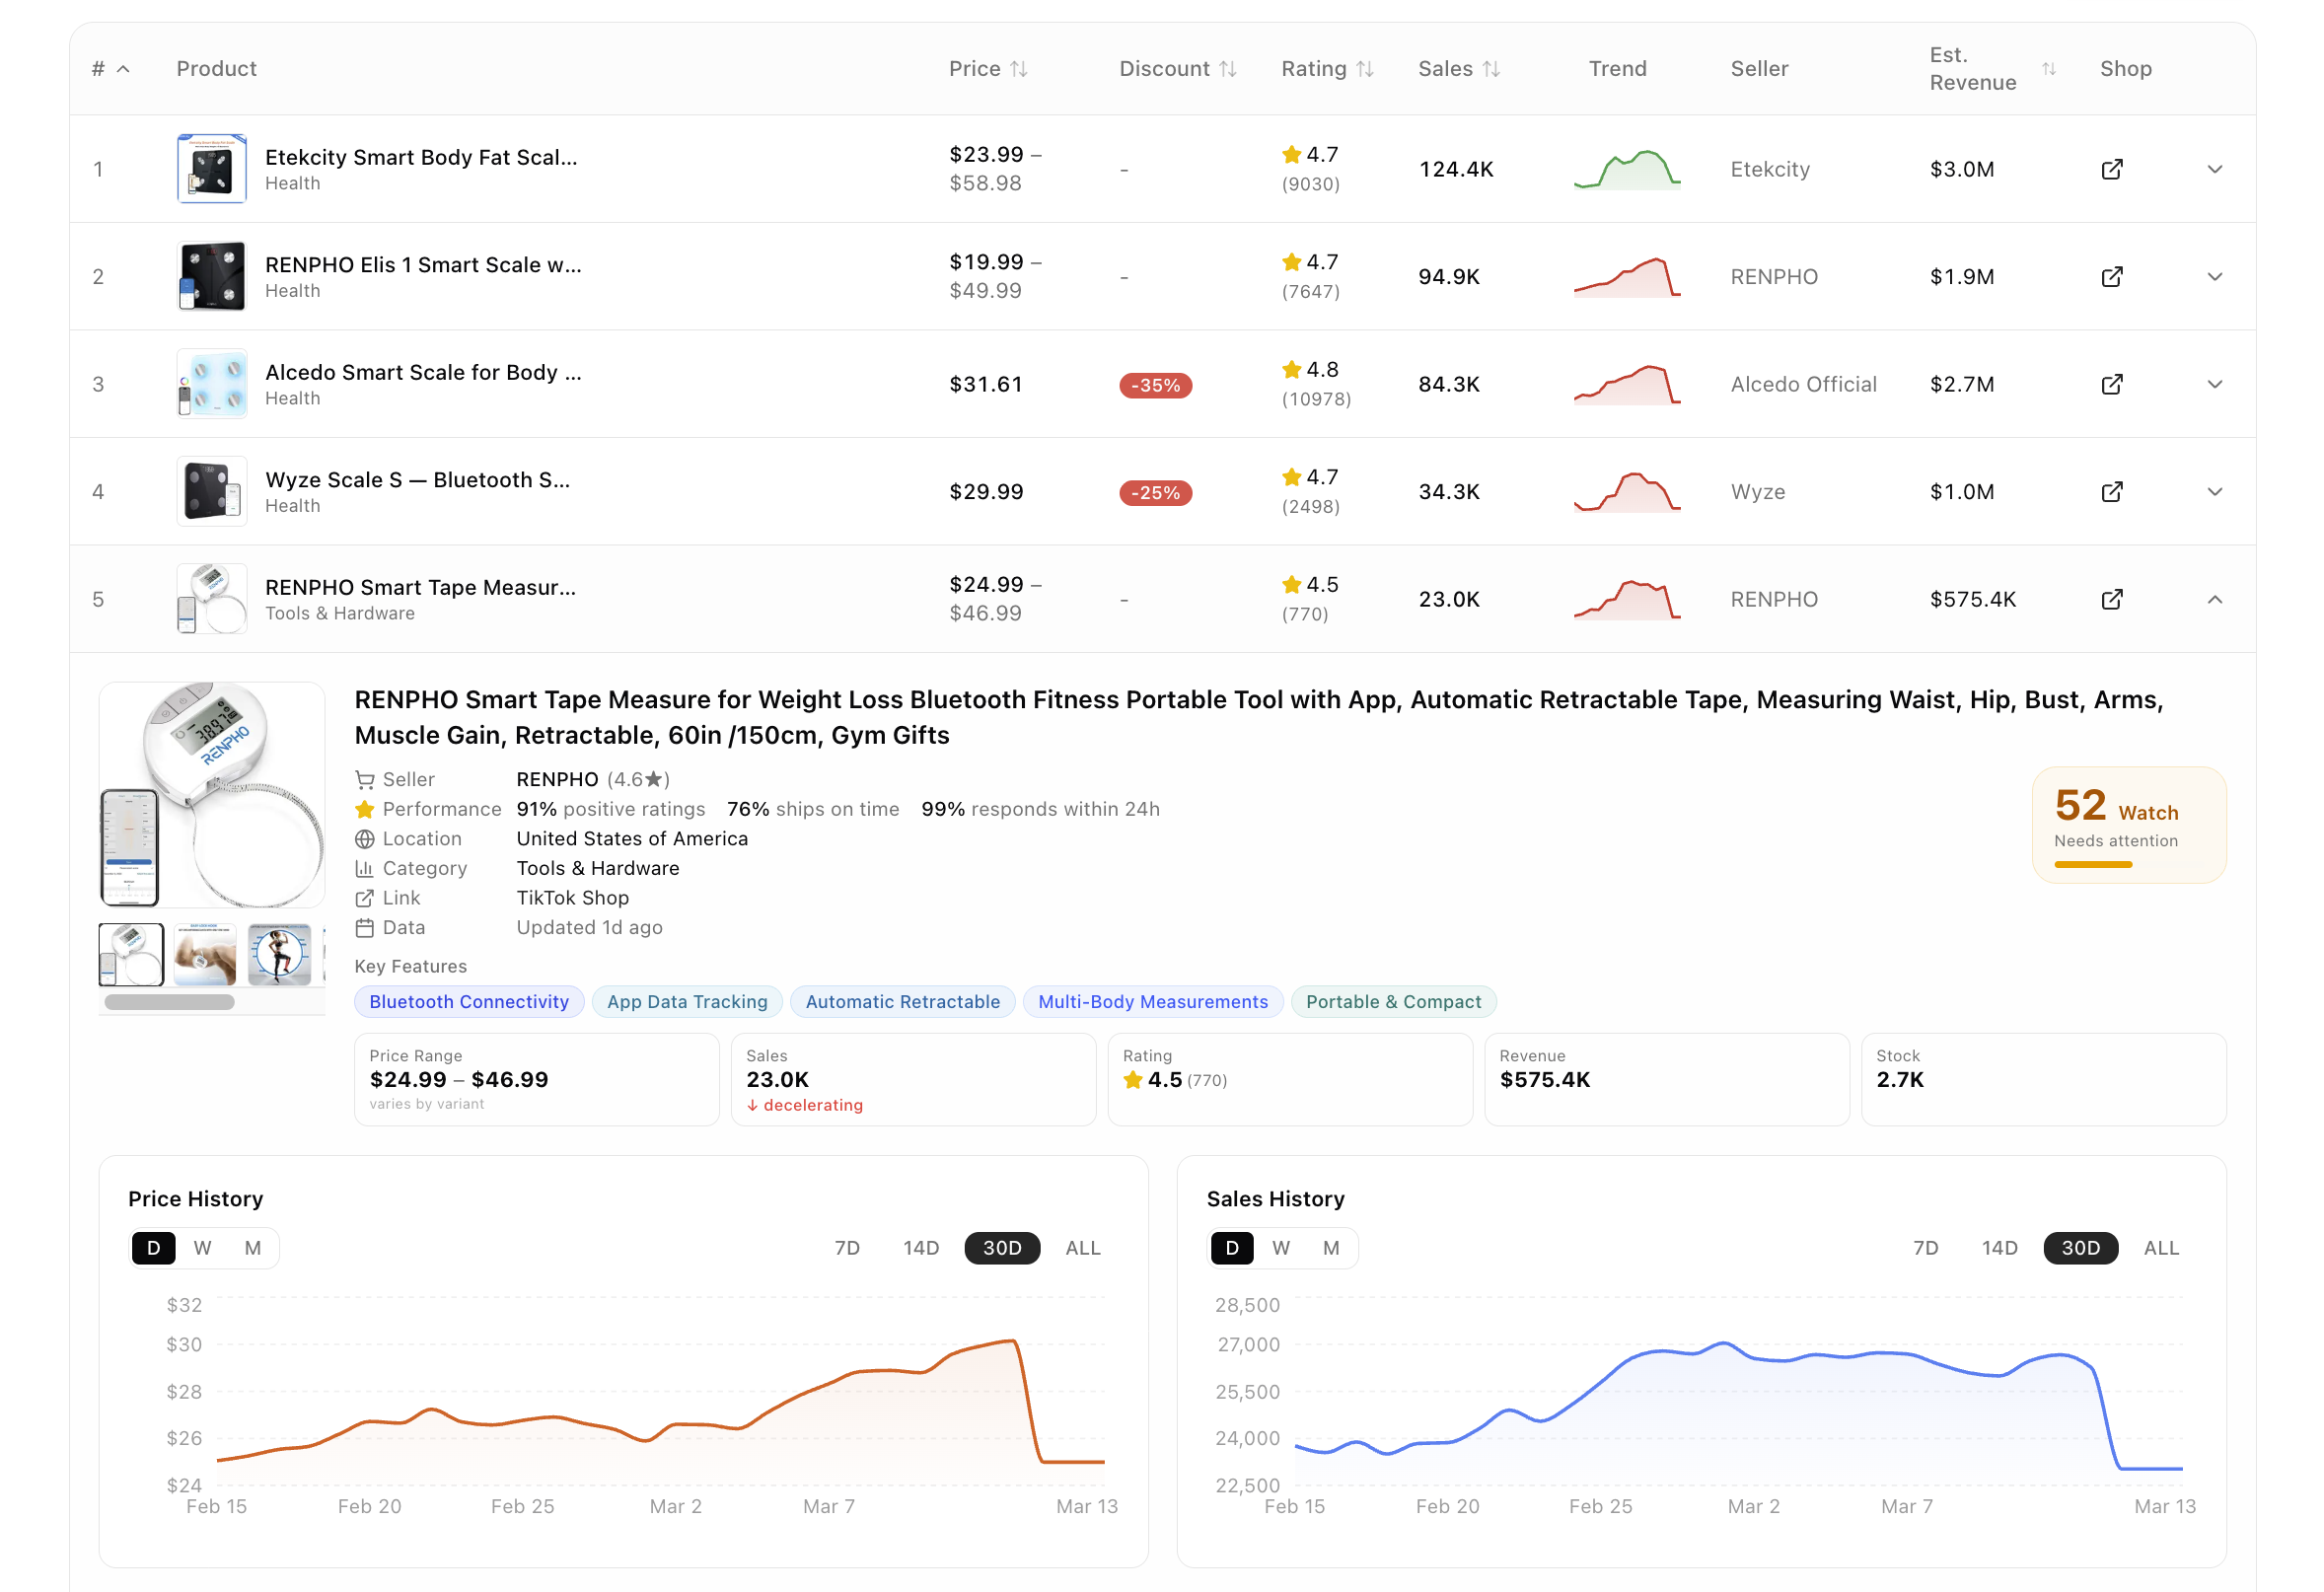Switch Sales History to monthly granularity
This screenshot has height=1592, width=2324.
(x=1330, y=1247)
